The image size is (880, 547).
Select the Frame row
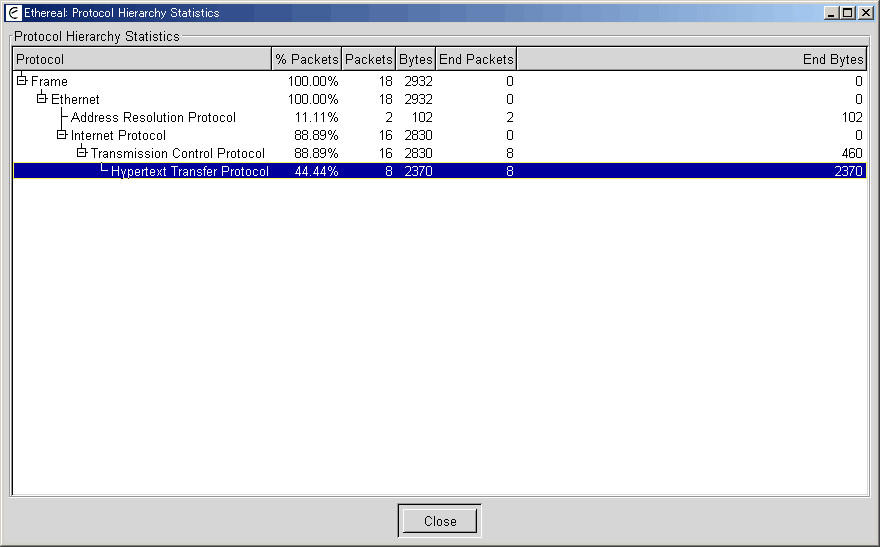(x=439, y=81)
